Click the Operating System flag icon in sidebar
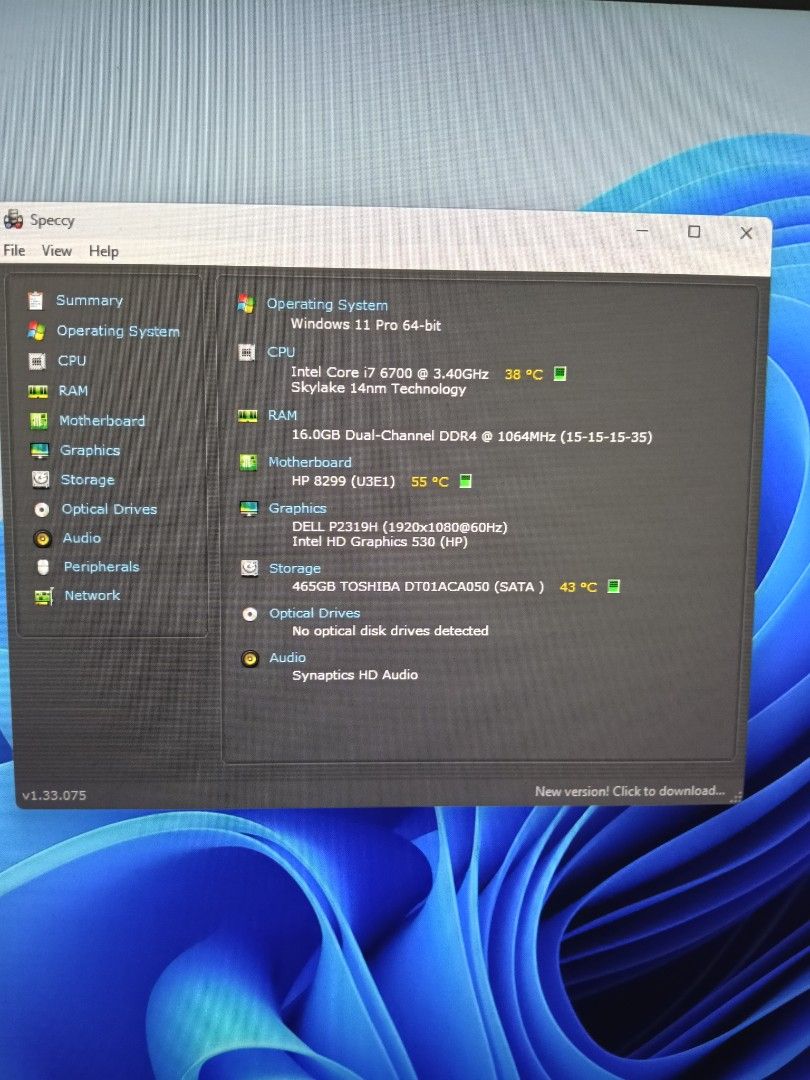The width and height of the screenshot is (810, 1080). [x=36, y=331]
